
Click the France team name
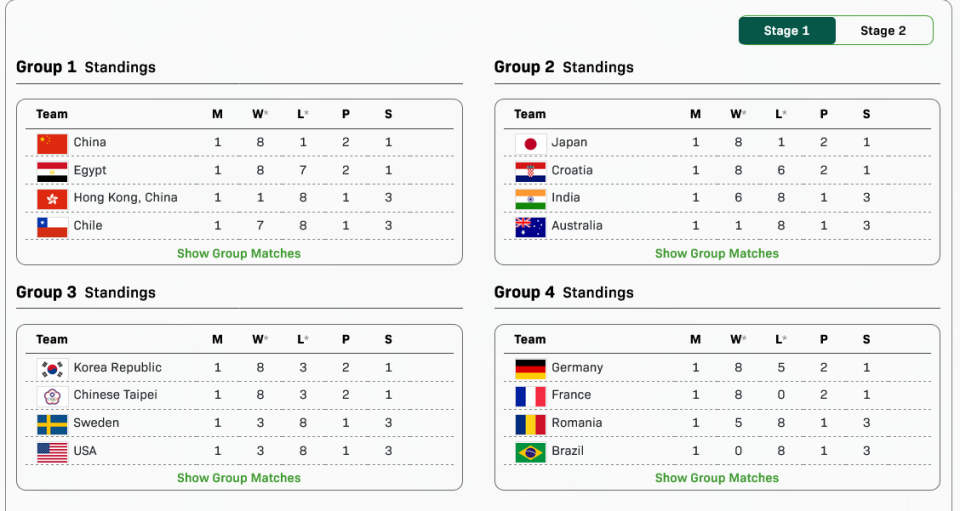click(571, 395)
